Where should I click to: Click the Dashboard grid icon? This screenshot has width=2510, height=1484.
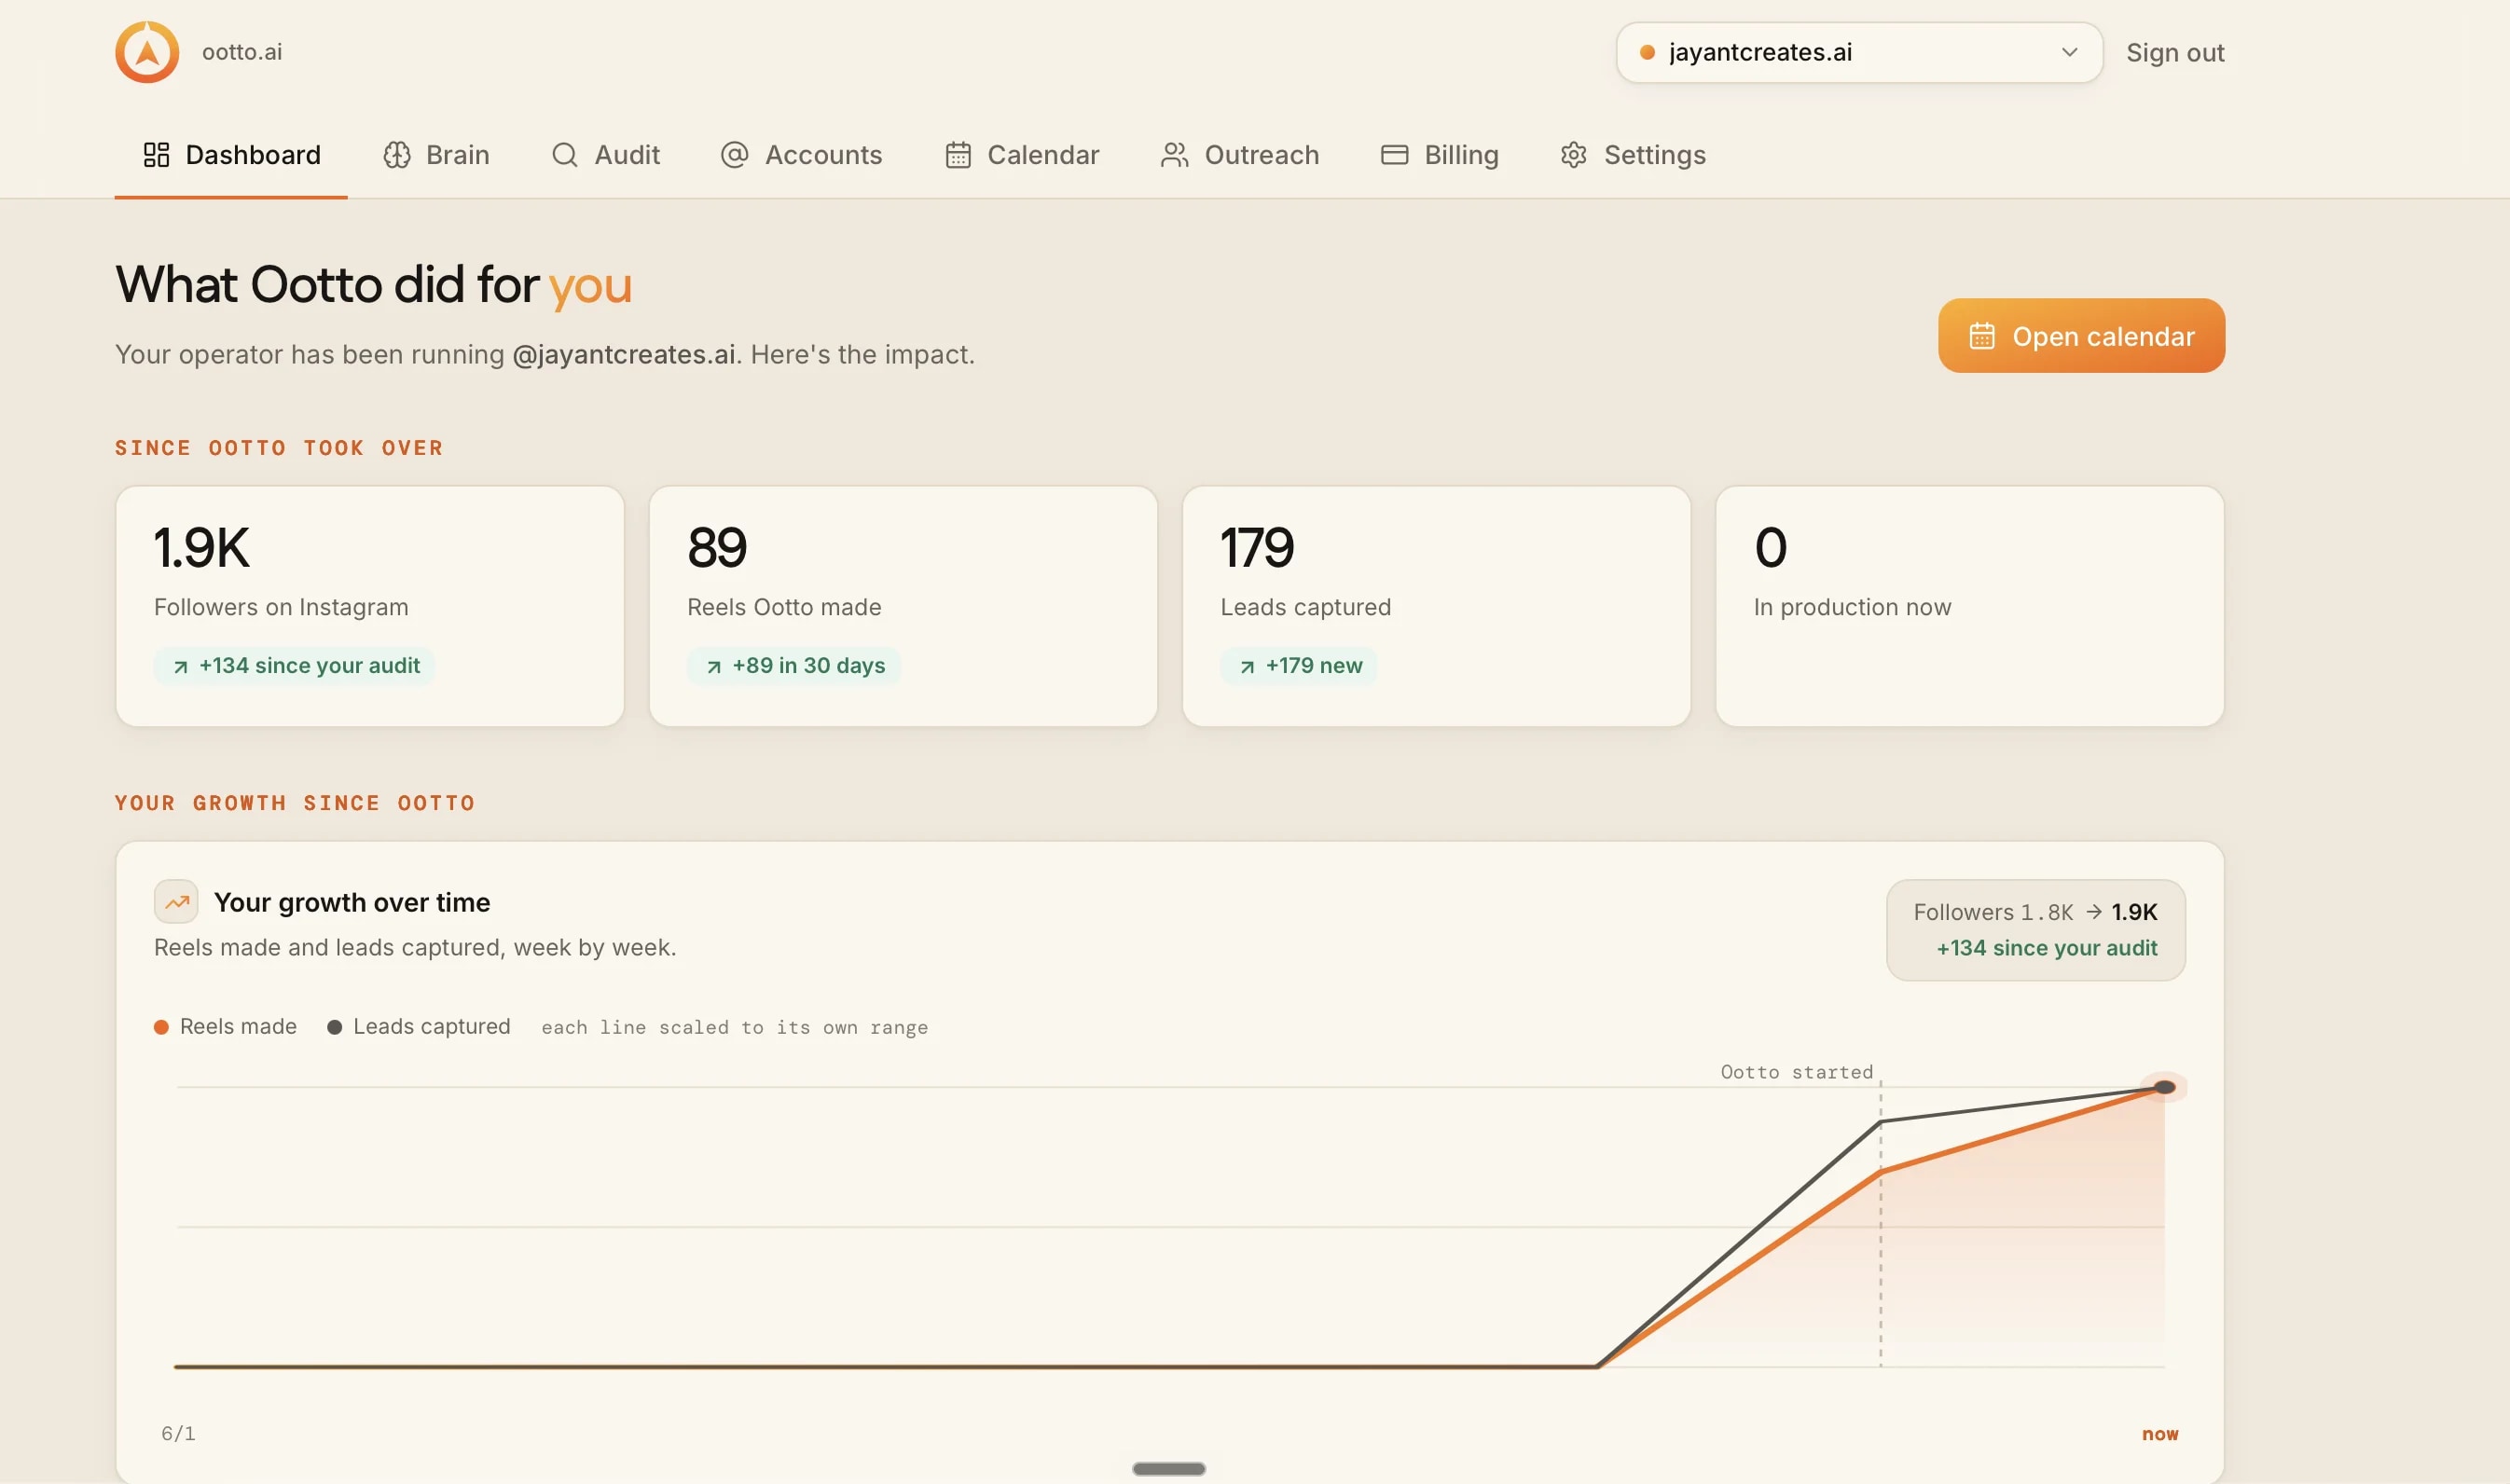coord(156,155)
